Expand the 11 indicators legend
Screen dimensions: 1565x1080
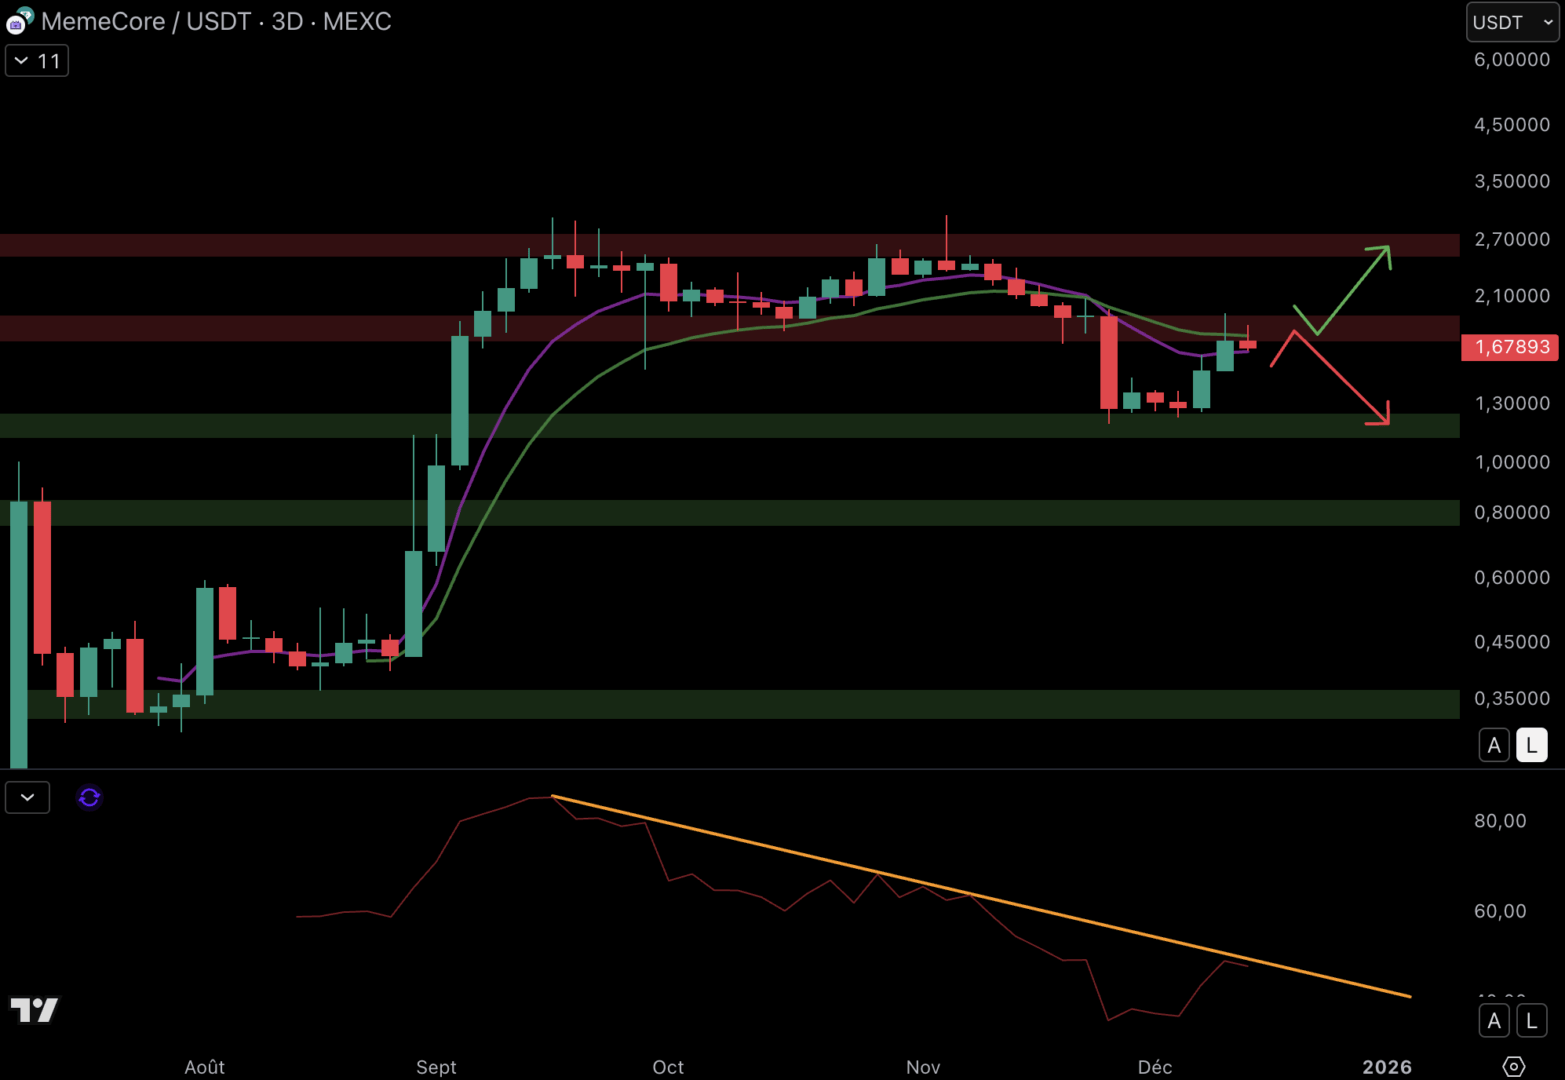click(x=37, y=61)
